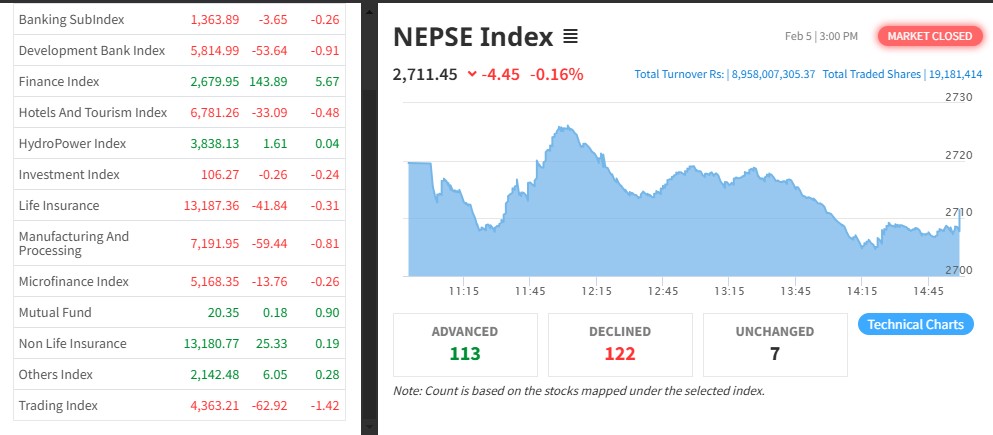Click the DECLINED 122 stocks card
Viewport: 993px width, 435px height.
619,343
